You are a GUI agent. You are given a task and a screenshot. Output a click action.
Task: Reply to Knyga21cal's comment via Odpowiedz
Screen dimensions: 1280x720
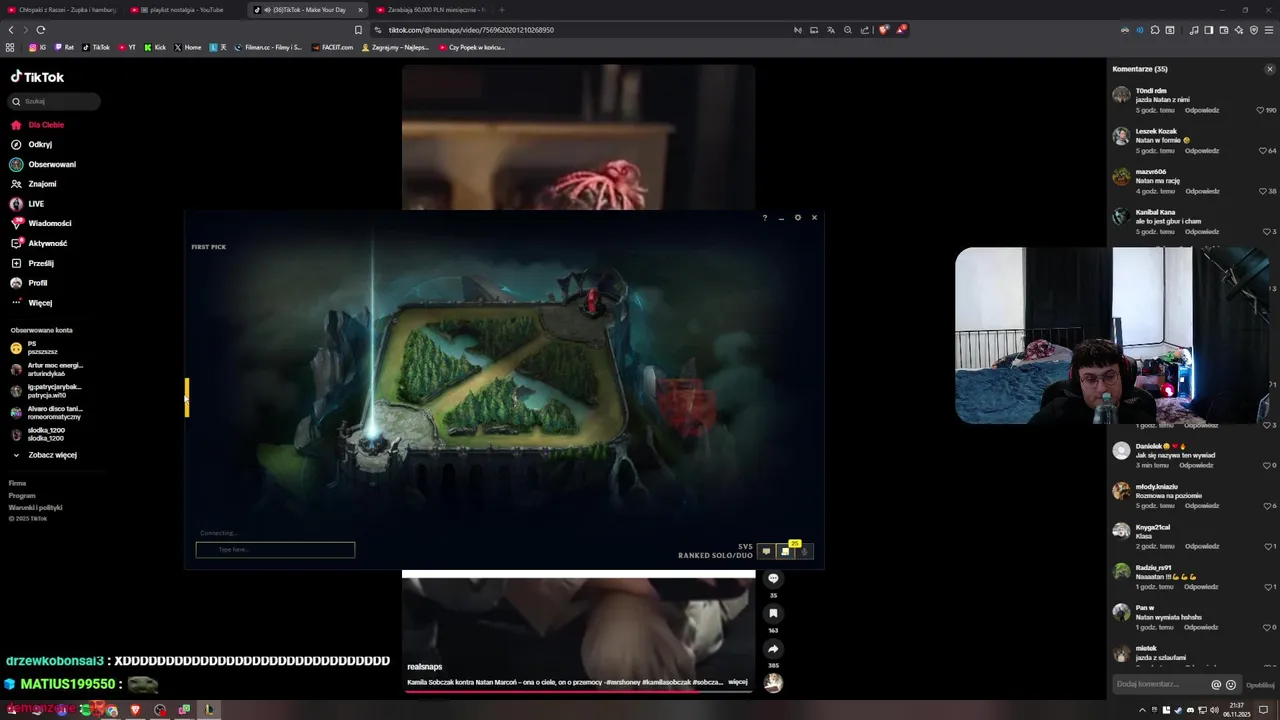tap(1202, 546)
